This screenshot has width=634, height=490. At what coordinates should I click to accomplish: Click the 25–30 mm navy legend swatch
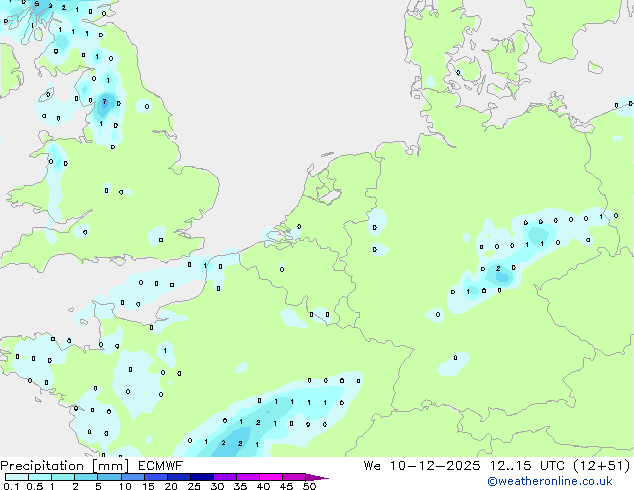(201, 477)
